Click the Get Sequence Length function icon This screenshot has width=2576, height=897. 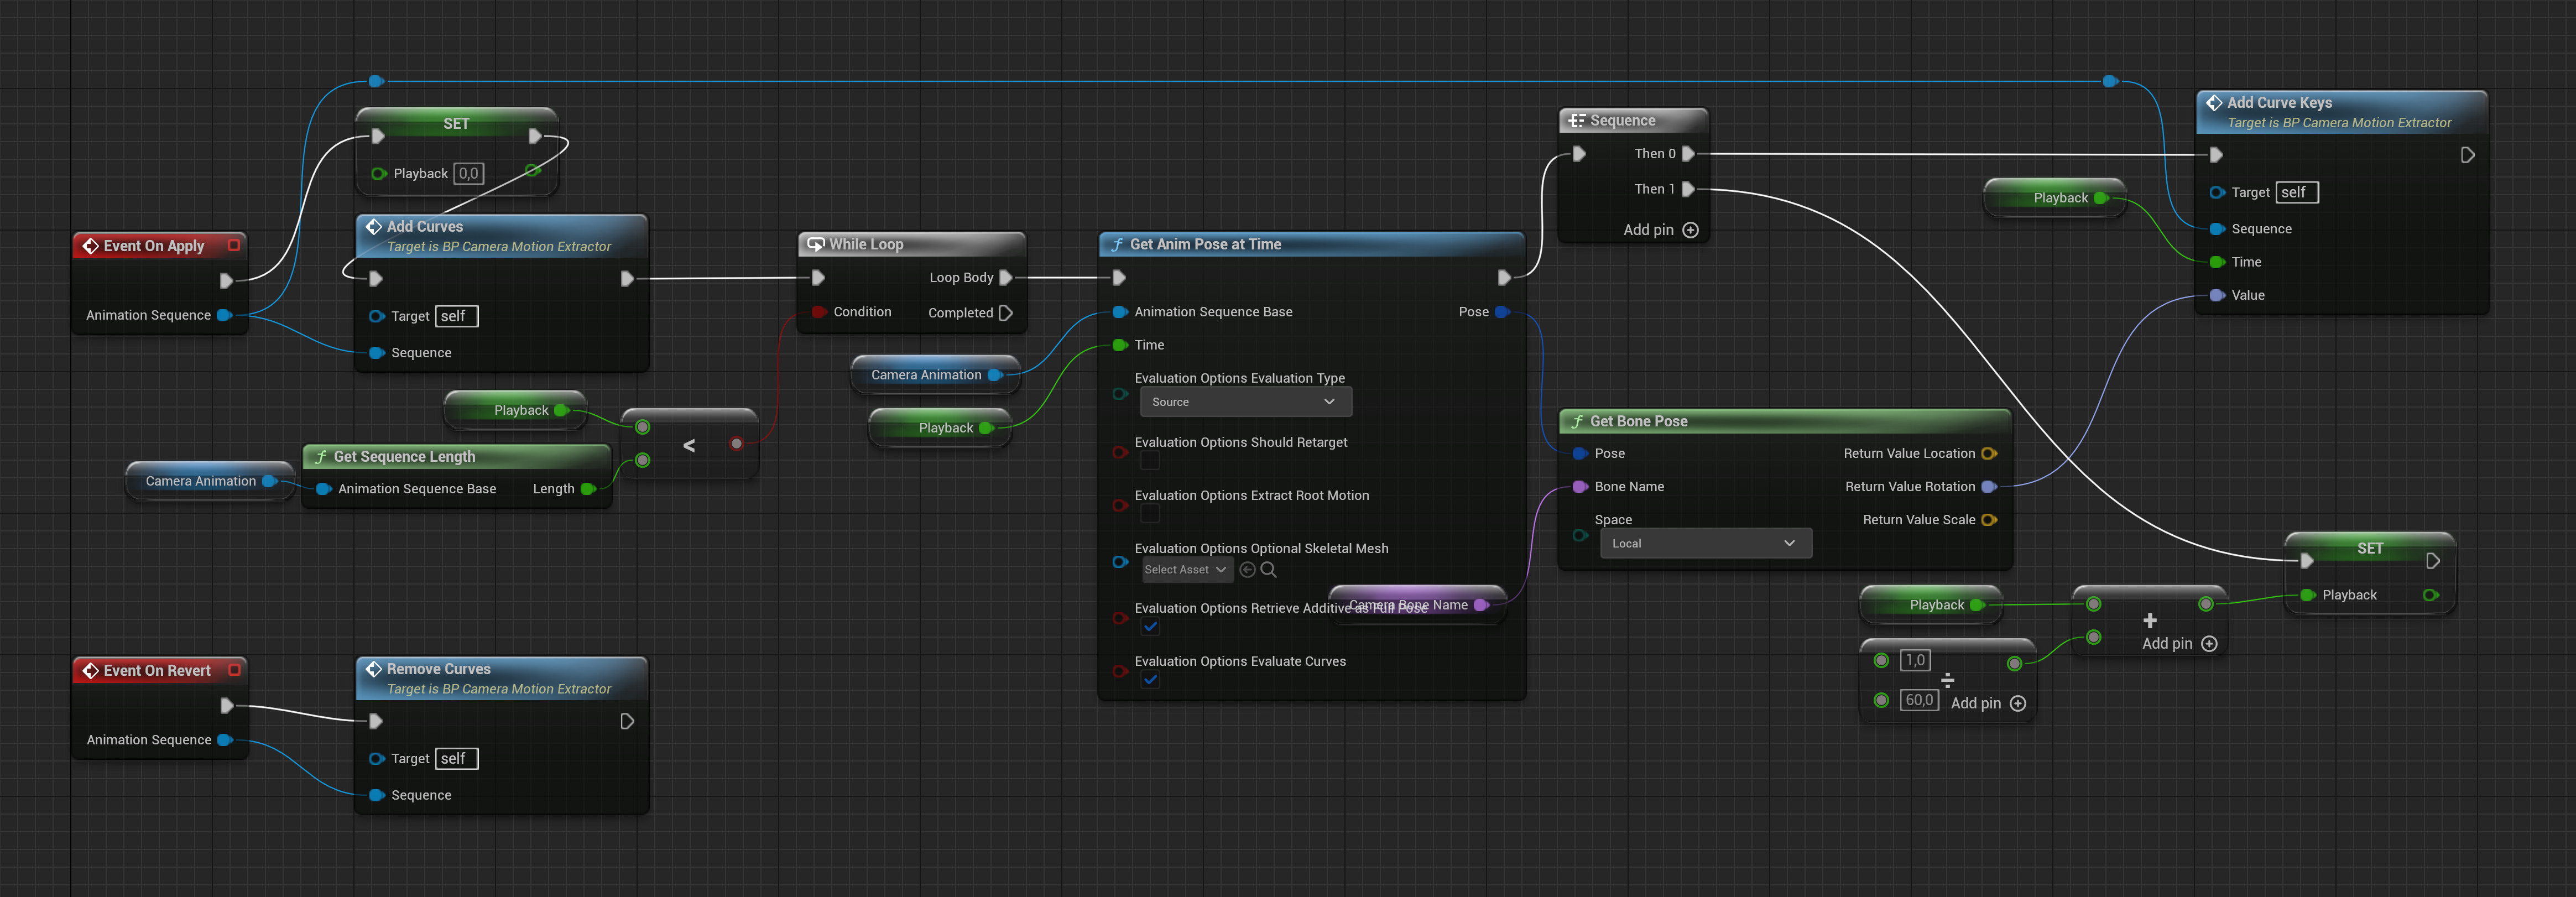[x=321, y=457]
